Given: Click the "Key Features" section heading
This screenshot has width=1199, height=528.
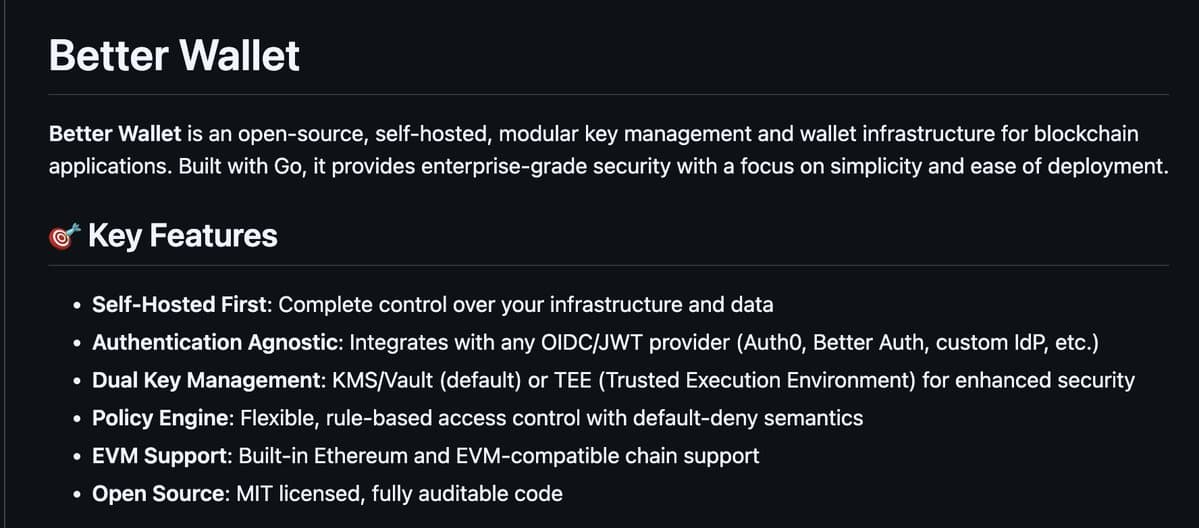Looking at the screenshot, I should (x=182, y=236).
